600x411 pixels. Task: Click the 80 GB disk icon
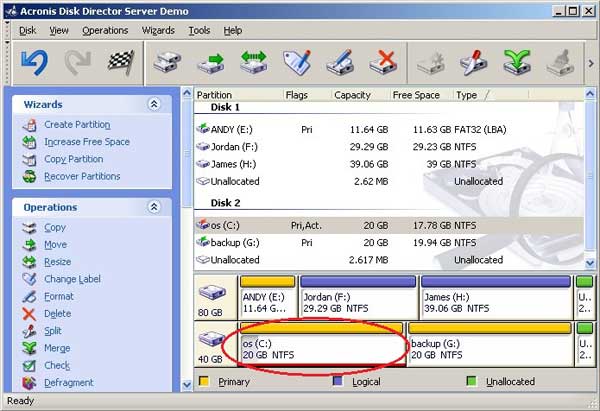(x=212, y=292)
